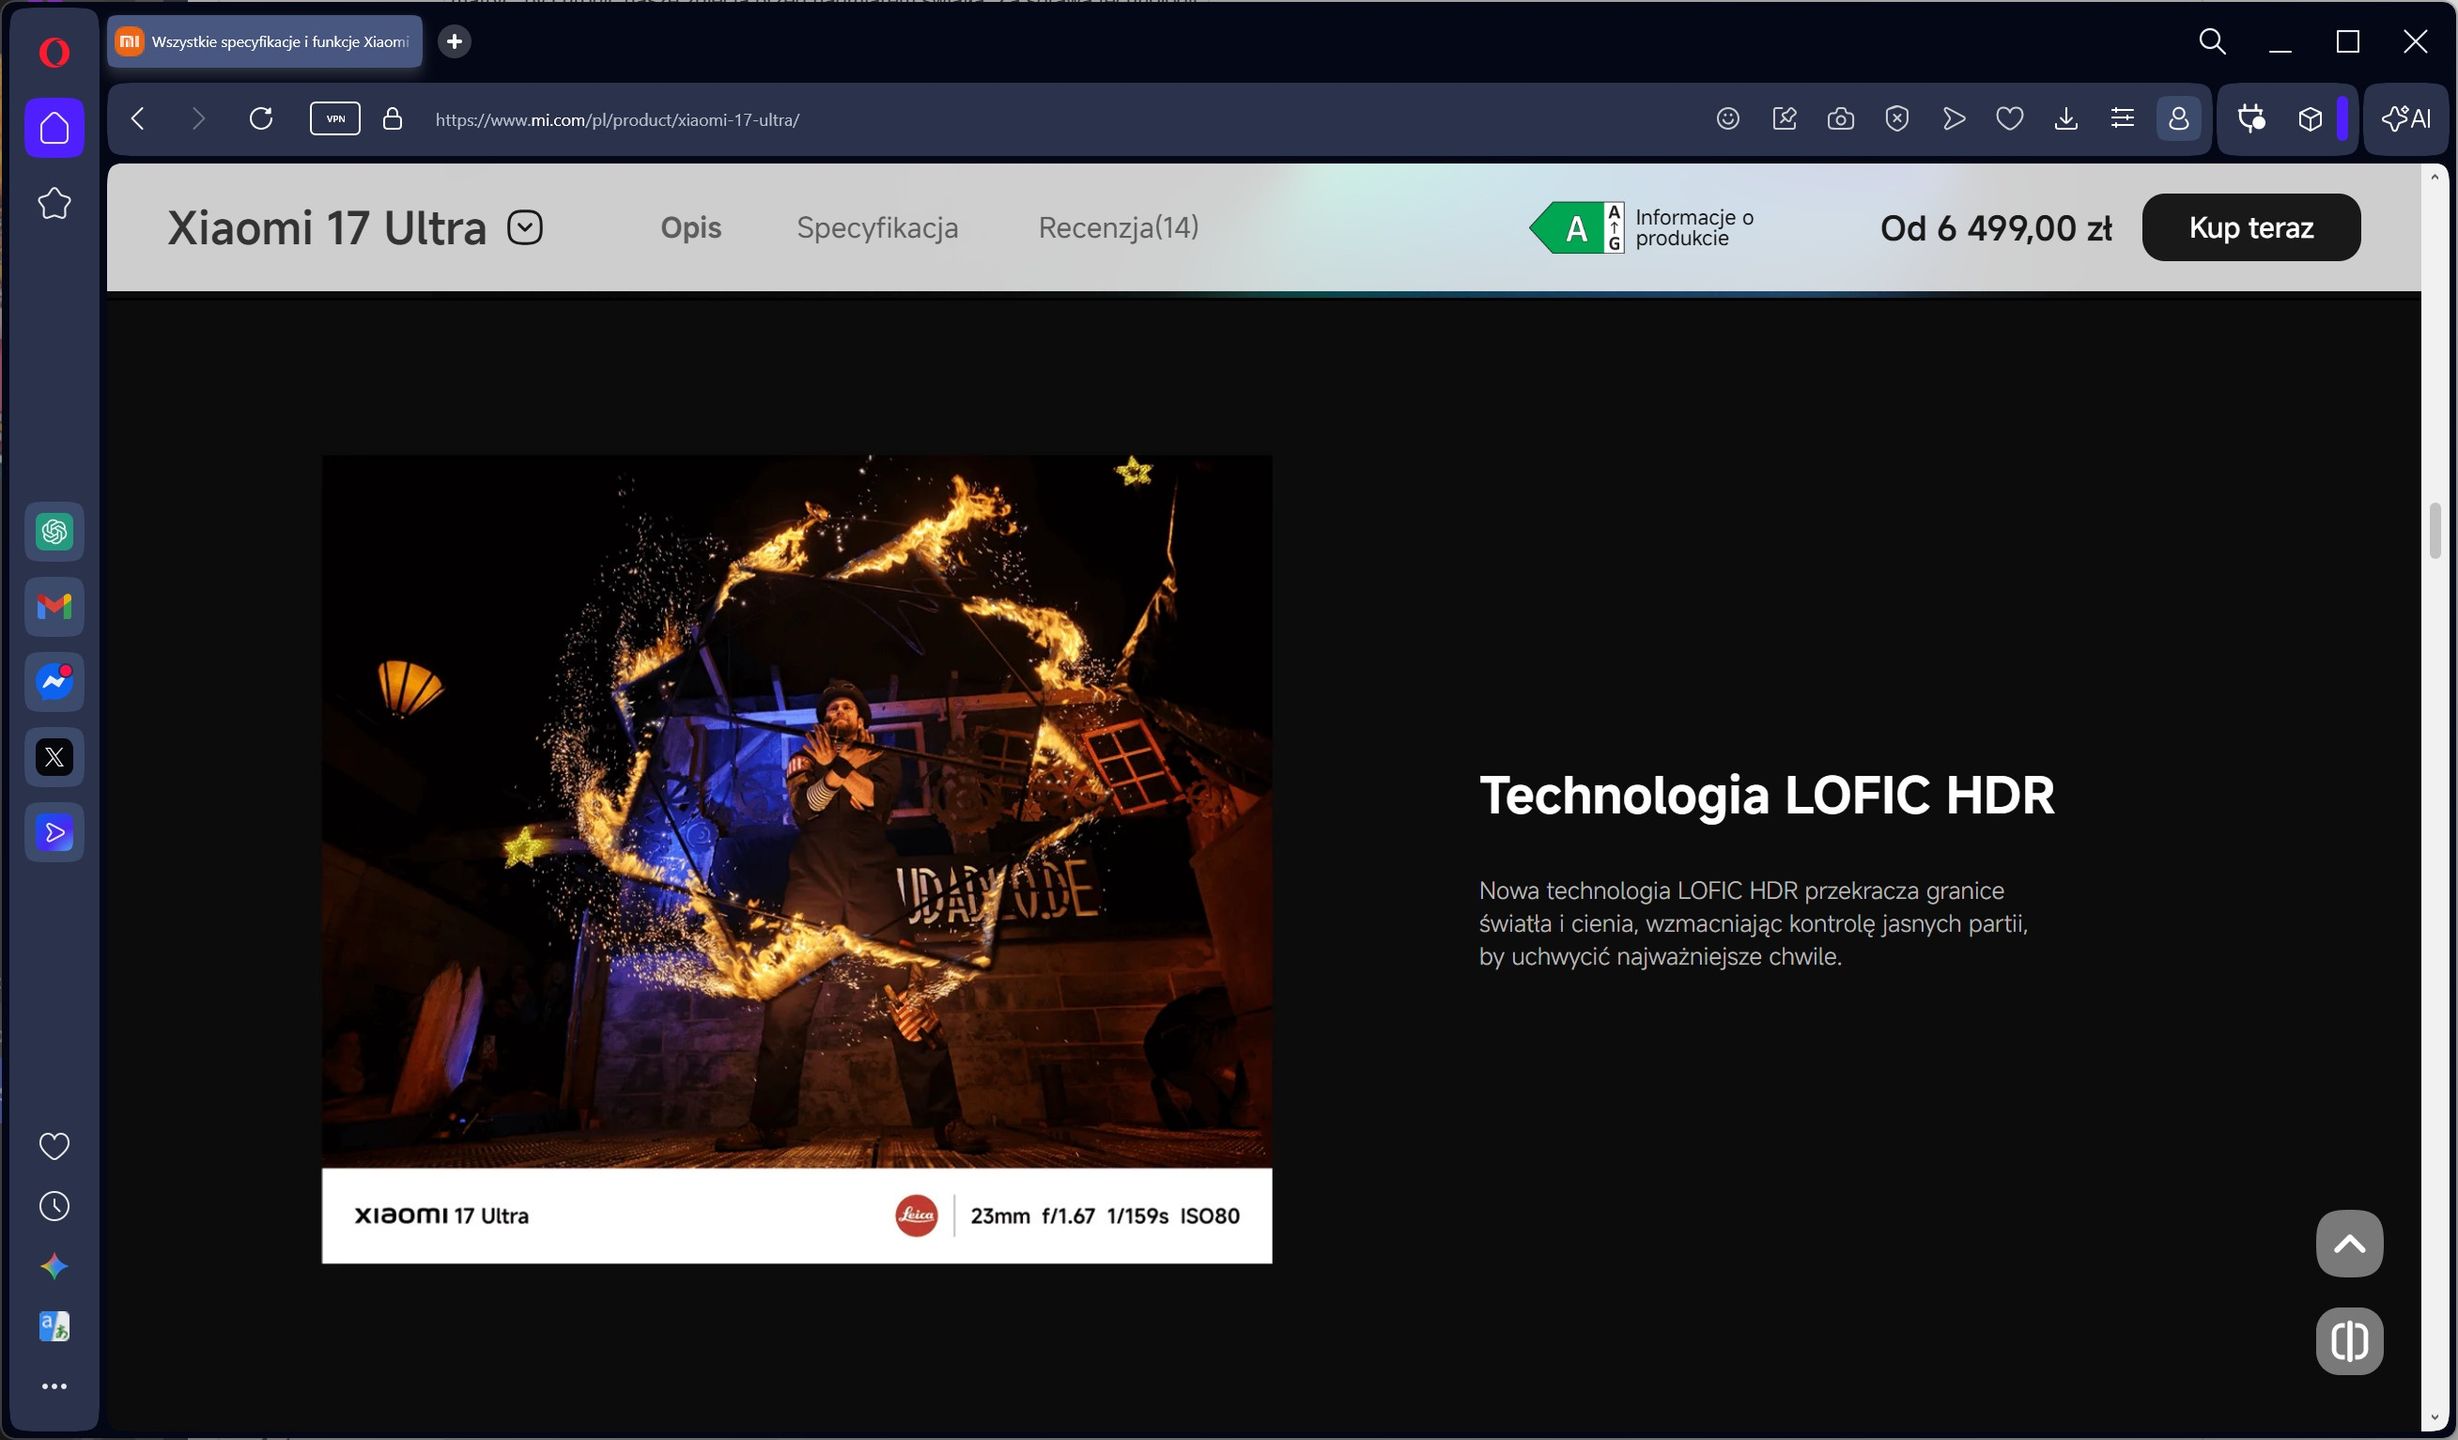
Task: Click the page vertical scrollbar thumb
Action: [x=2435, y=531]
